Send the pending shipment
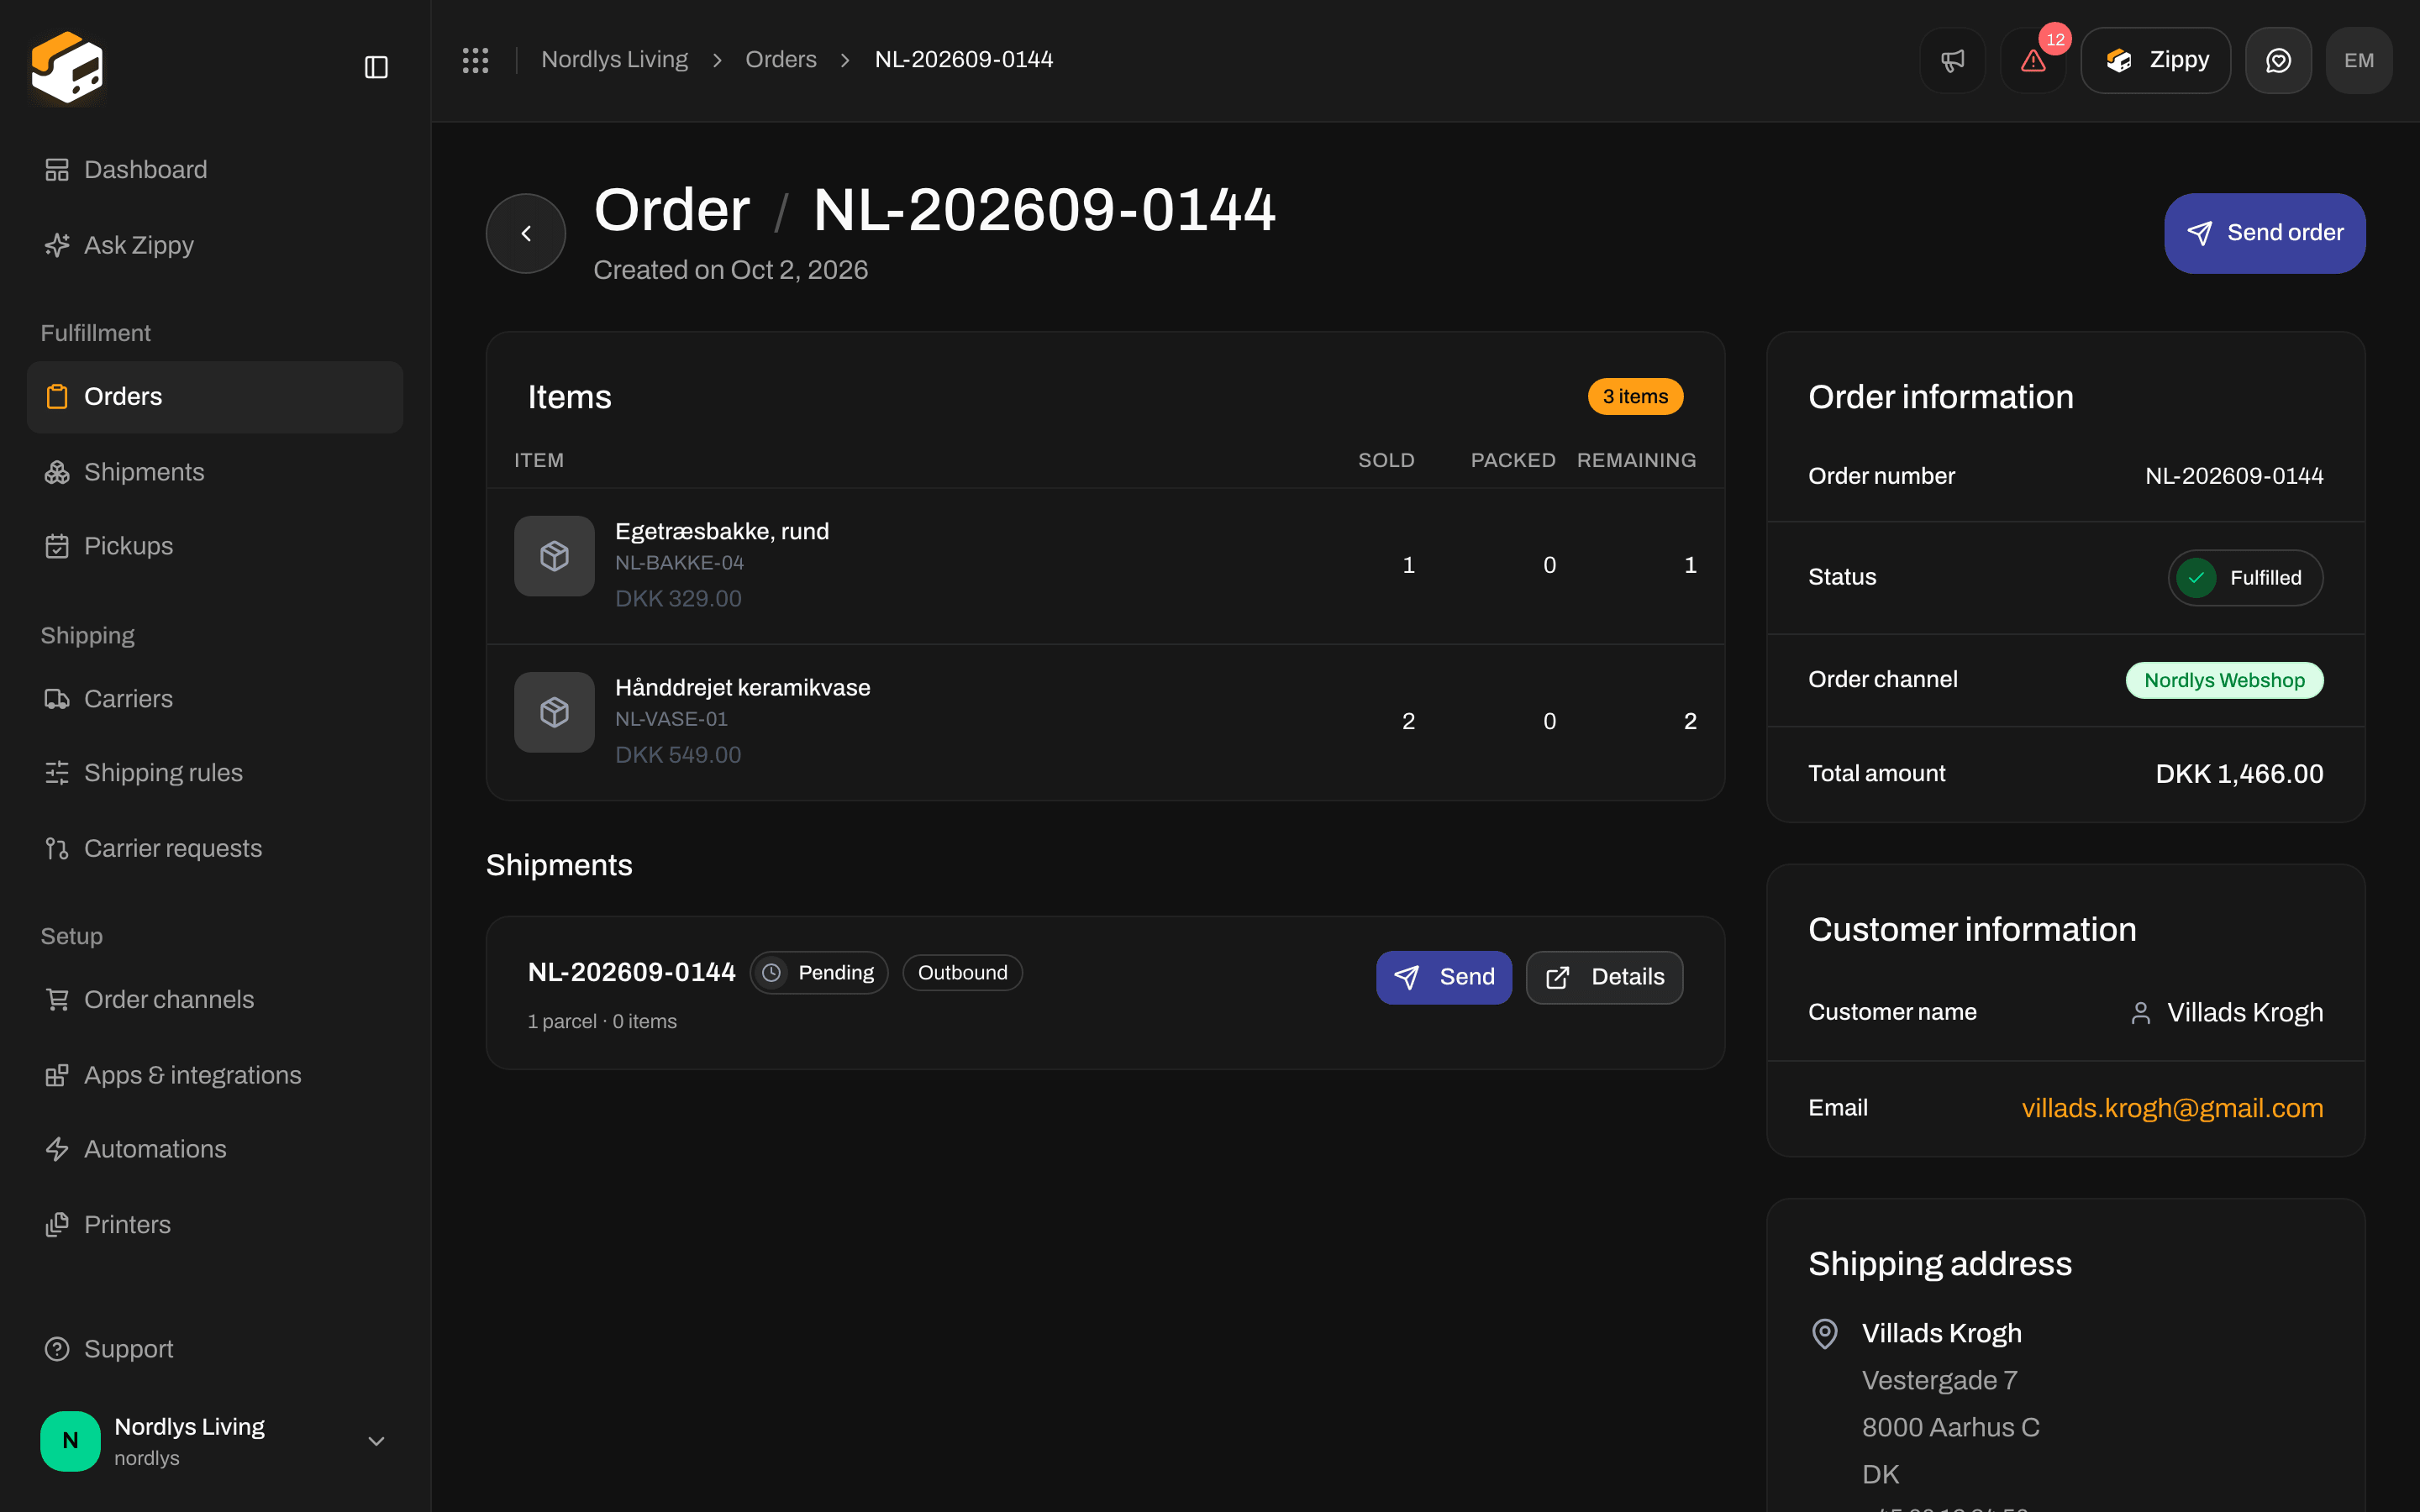This screenshot has width=2420, height=1512. (1444, 977)
